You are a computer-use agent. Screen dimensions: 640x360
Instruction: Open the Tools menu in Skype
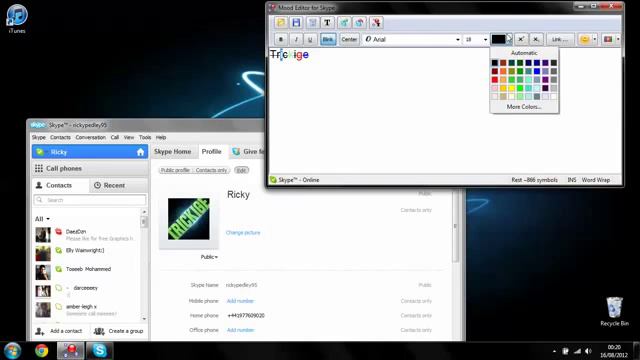point(145,138)
